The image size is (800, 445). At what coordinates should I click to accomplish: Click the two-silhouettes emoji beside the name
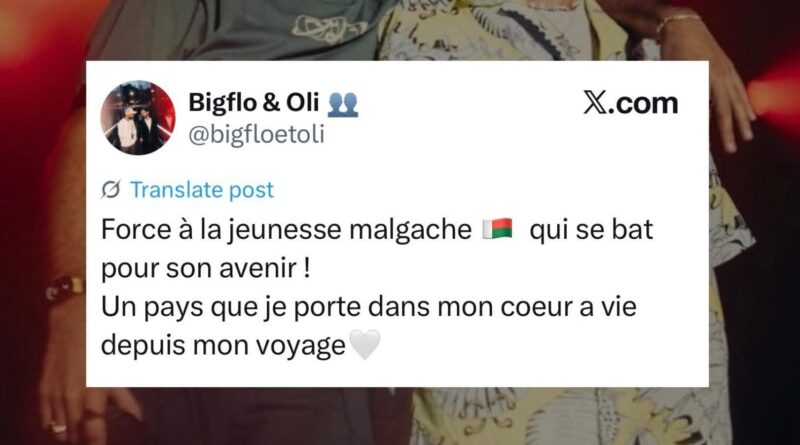point(342,104)
